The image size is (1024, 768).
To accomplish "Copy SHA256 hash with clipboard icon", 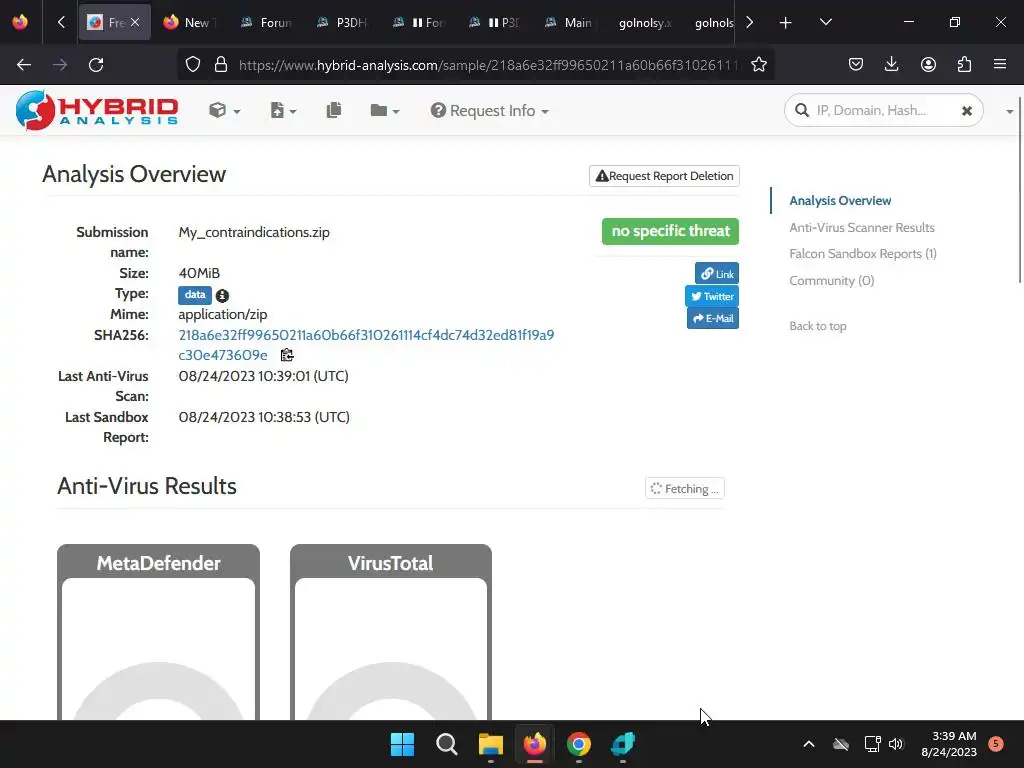I will (x=287, y=355).
